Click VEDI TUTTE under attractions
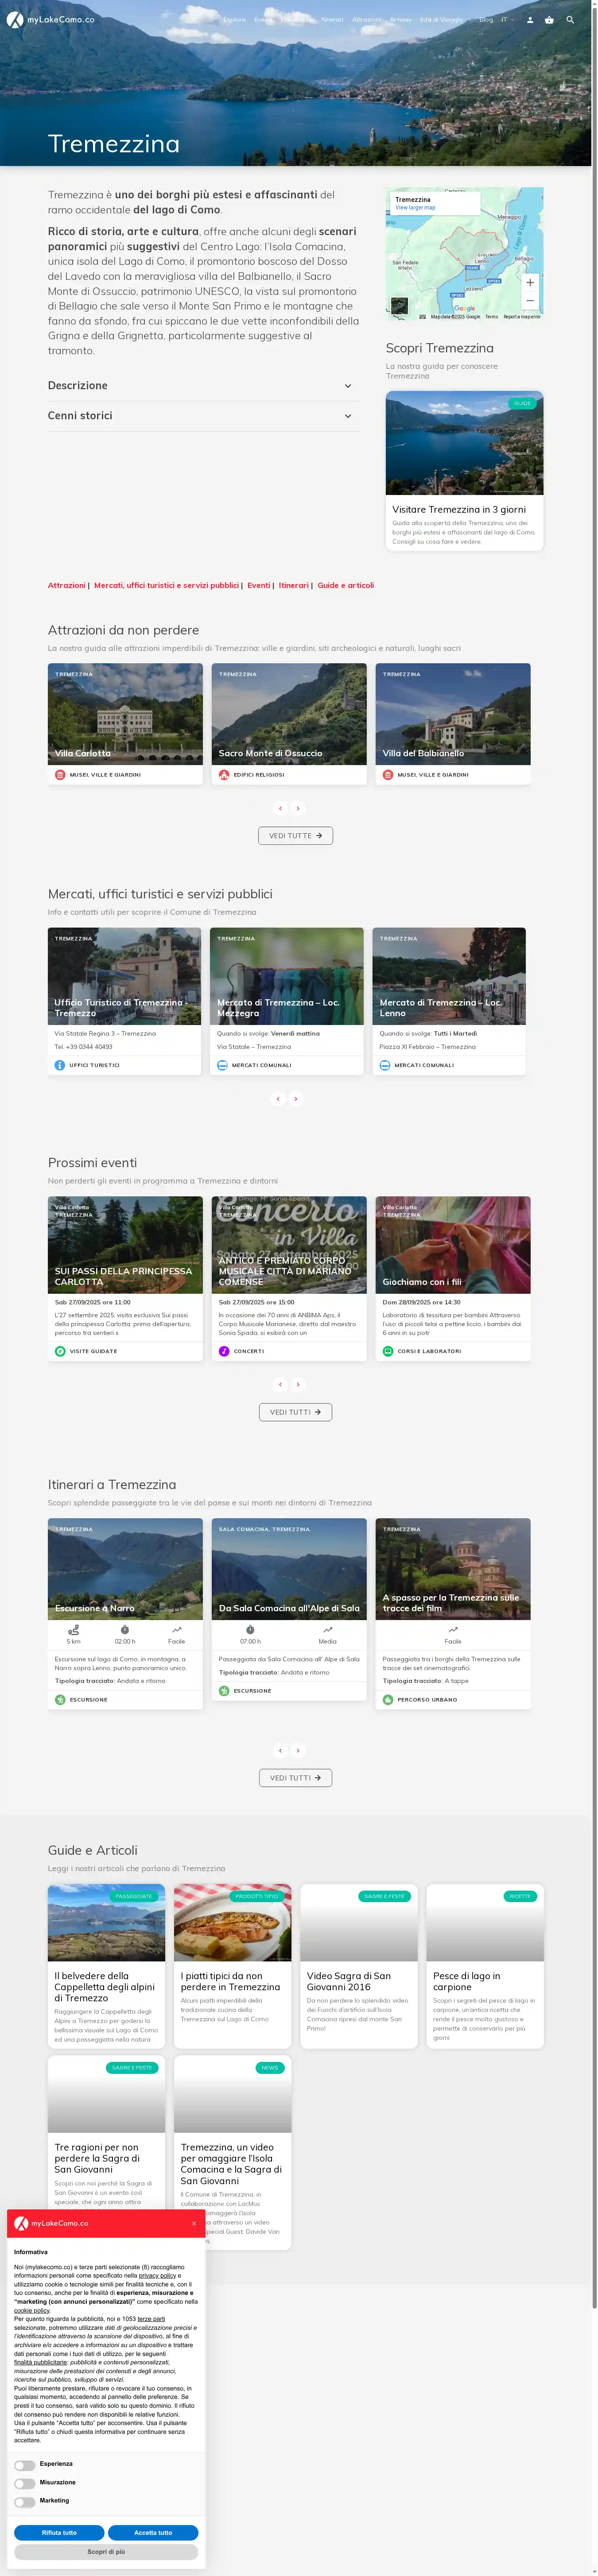This screenshot has height=2576, width=598. click(295, 835)
